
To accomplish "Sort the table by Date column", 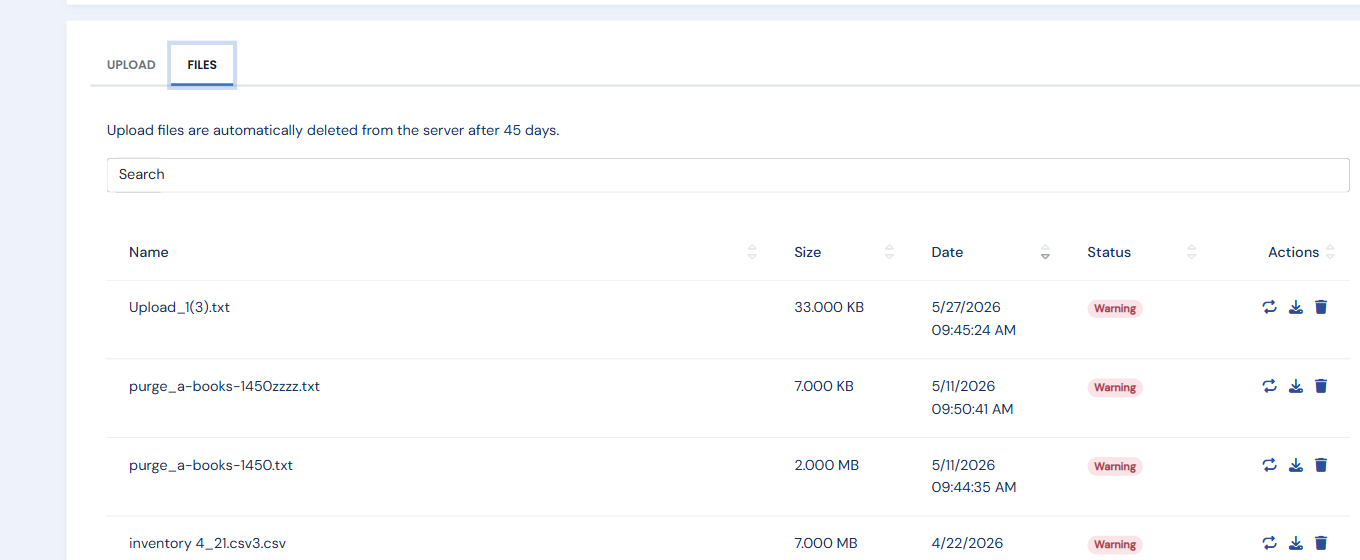I will 1045,252.
